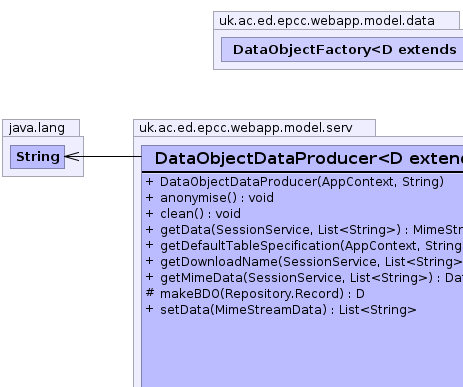The image size is (463, 387).
Task: Click the protected # symbol beside makeBDO
Action: click(150, 293)
